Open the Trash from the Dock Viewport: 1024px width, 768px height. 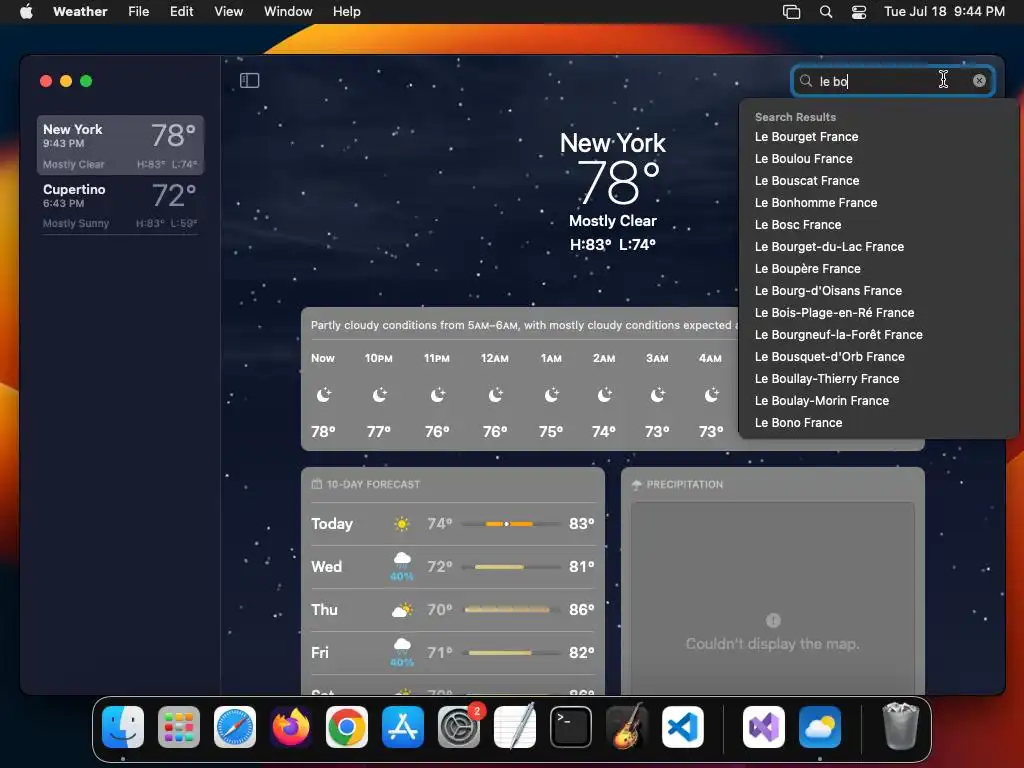901,726
